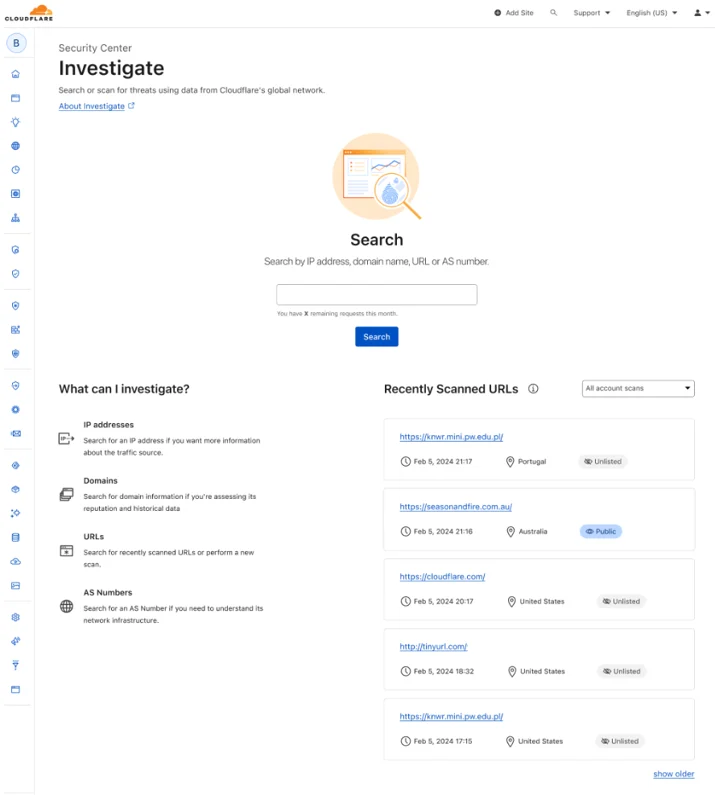Open the cloudflare.com scanned URL
This screenshot has width=715, height=795.
click(442, 576)
